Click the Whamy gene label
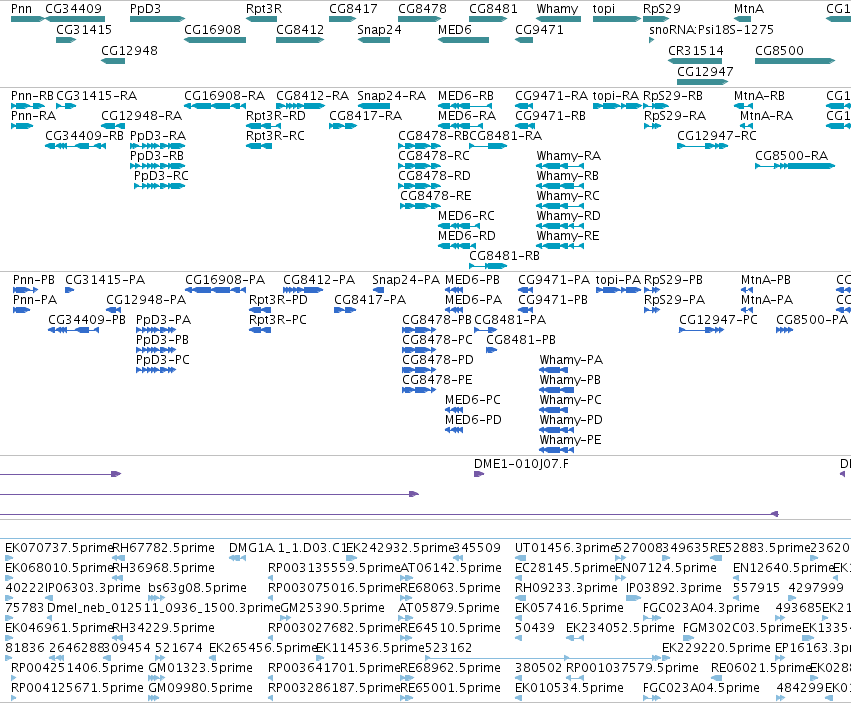851x703 pixels. coord(557,9)
